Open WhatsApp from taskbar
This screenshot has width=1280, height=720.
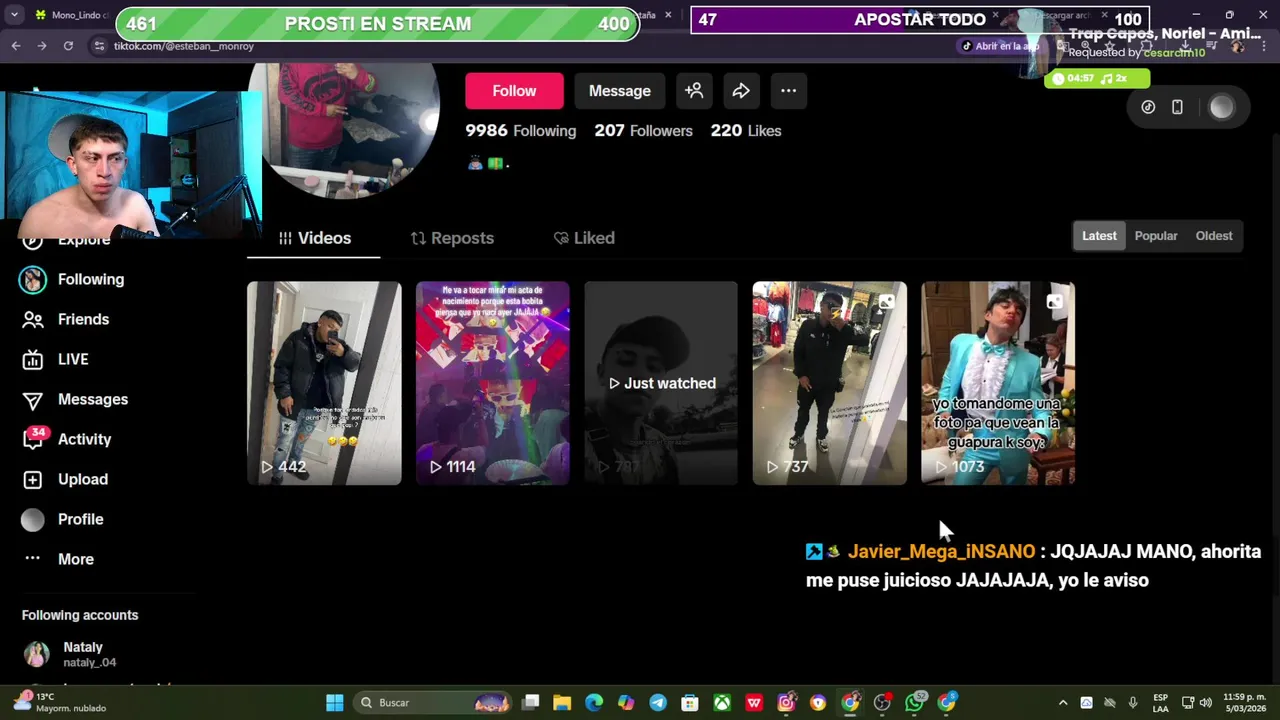[x=914, y=703]
